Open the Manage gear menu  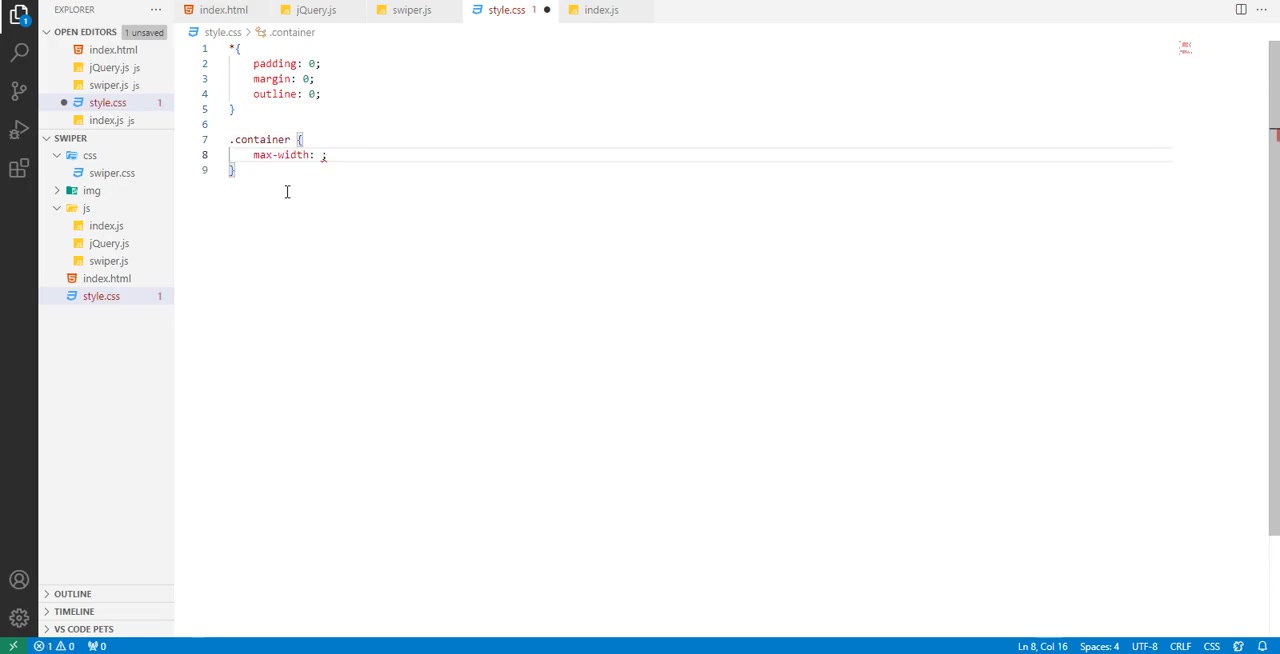[x=19, y=618]
